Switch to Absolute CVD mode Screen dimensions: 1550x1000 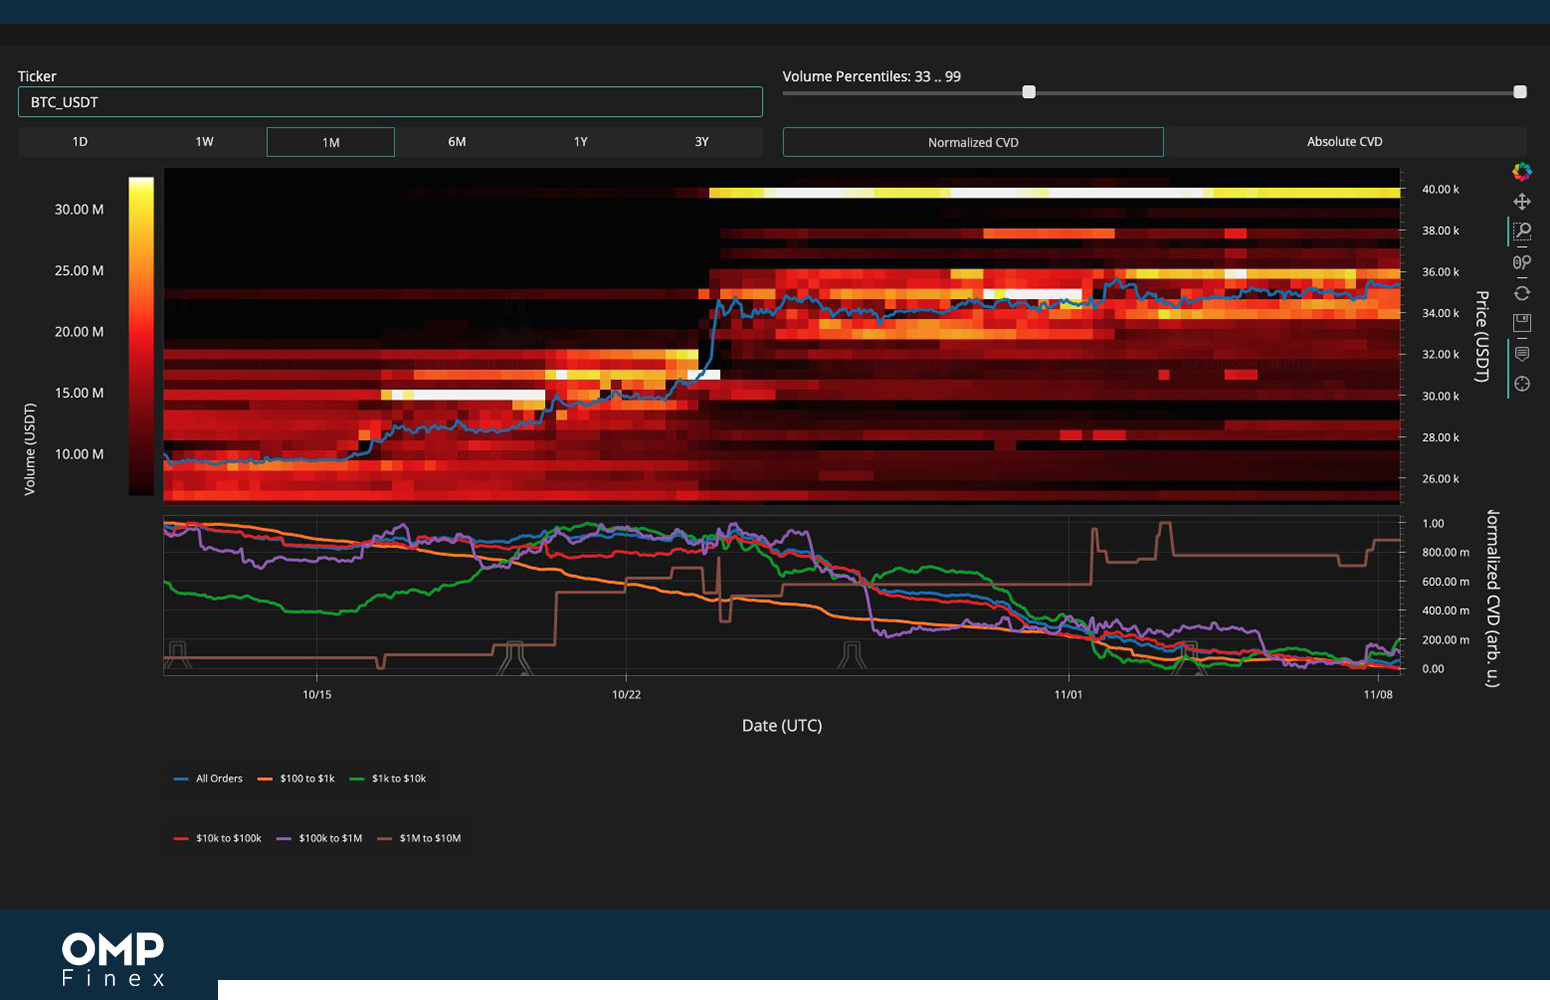[x=1345, y=142]
